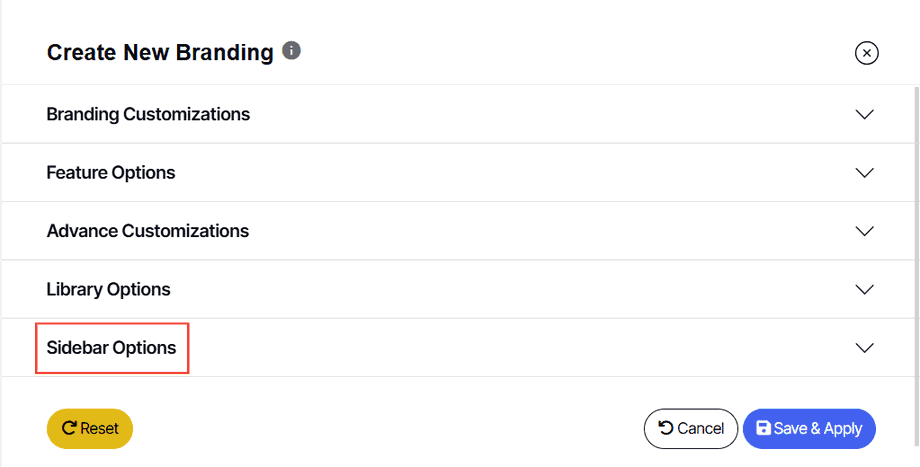Expand Library Options using its chevron arrow
This screenshot has width=920, height=467.
865,290
